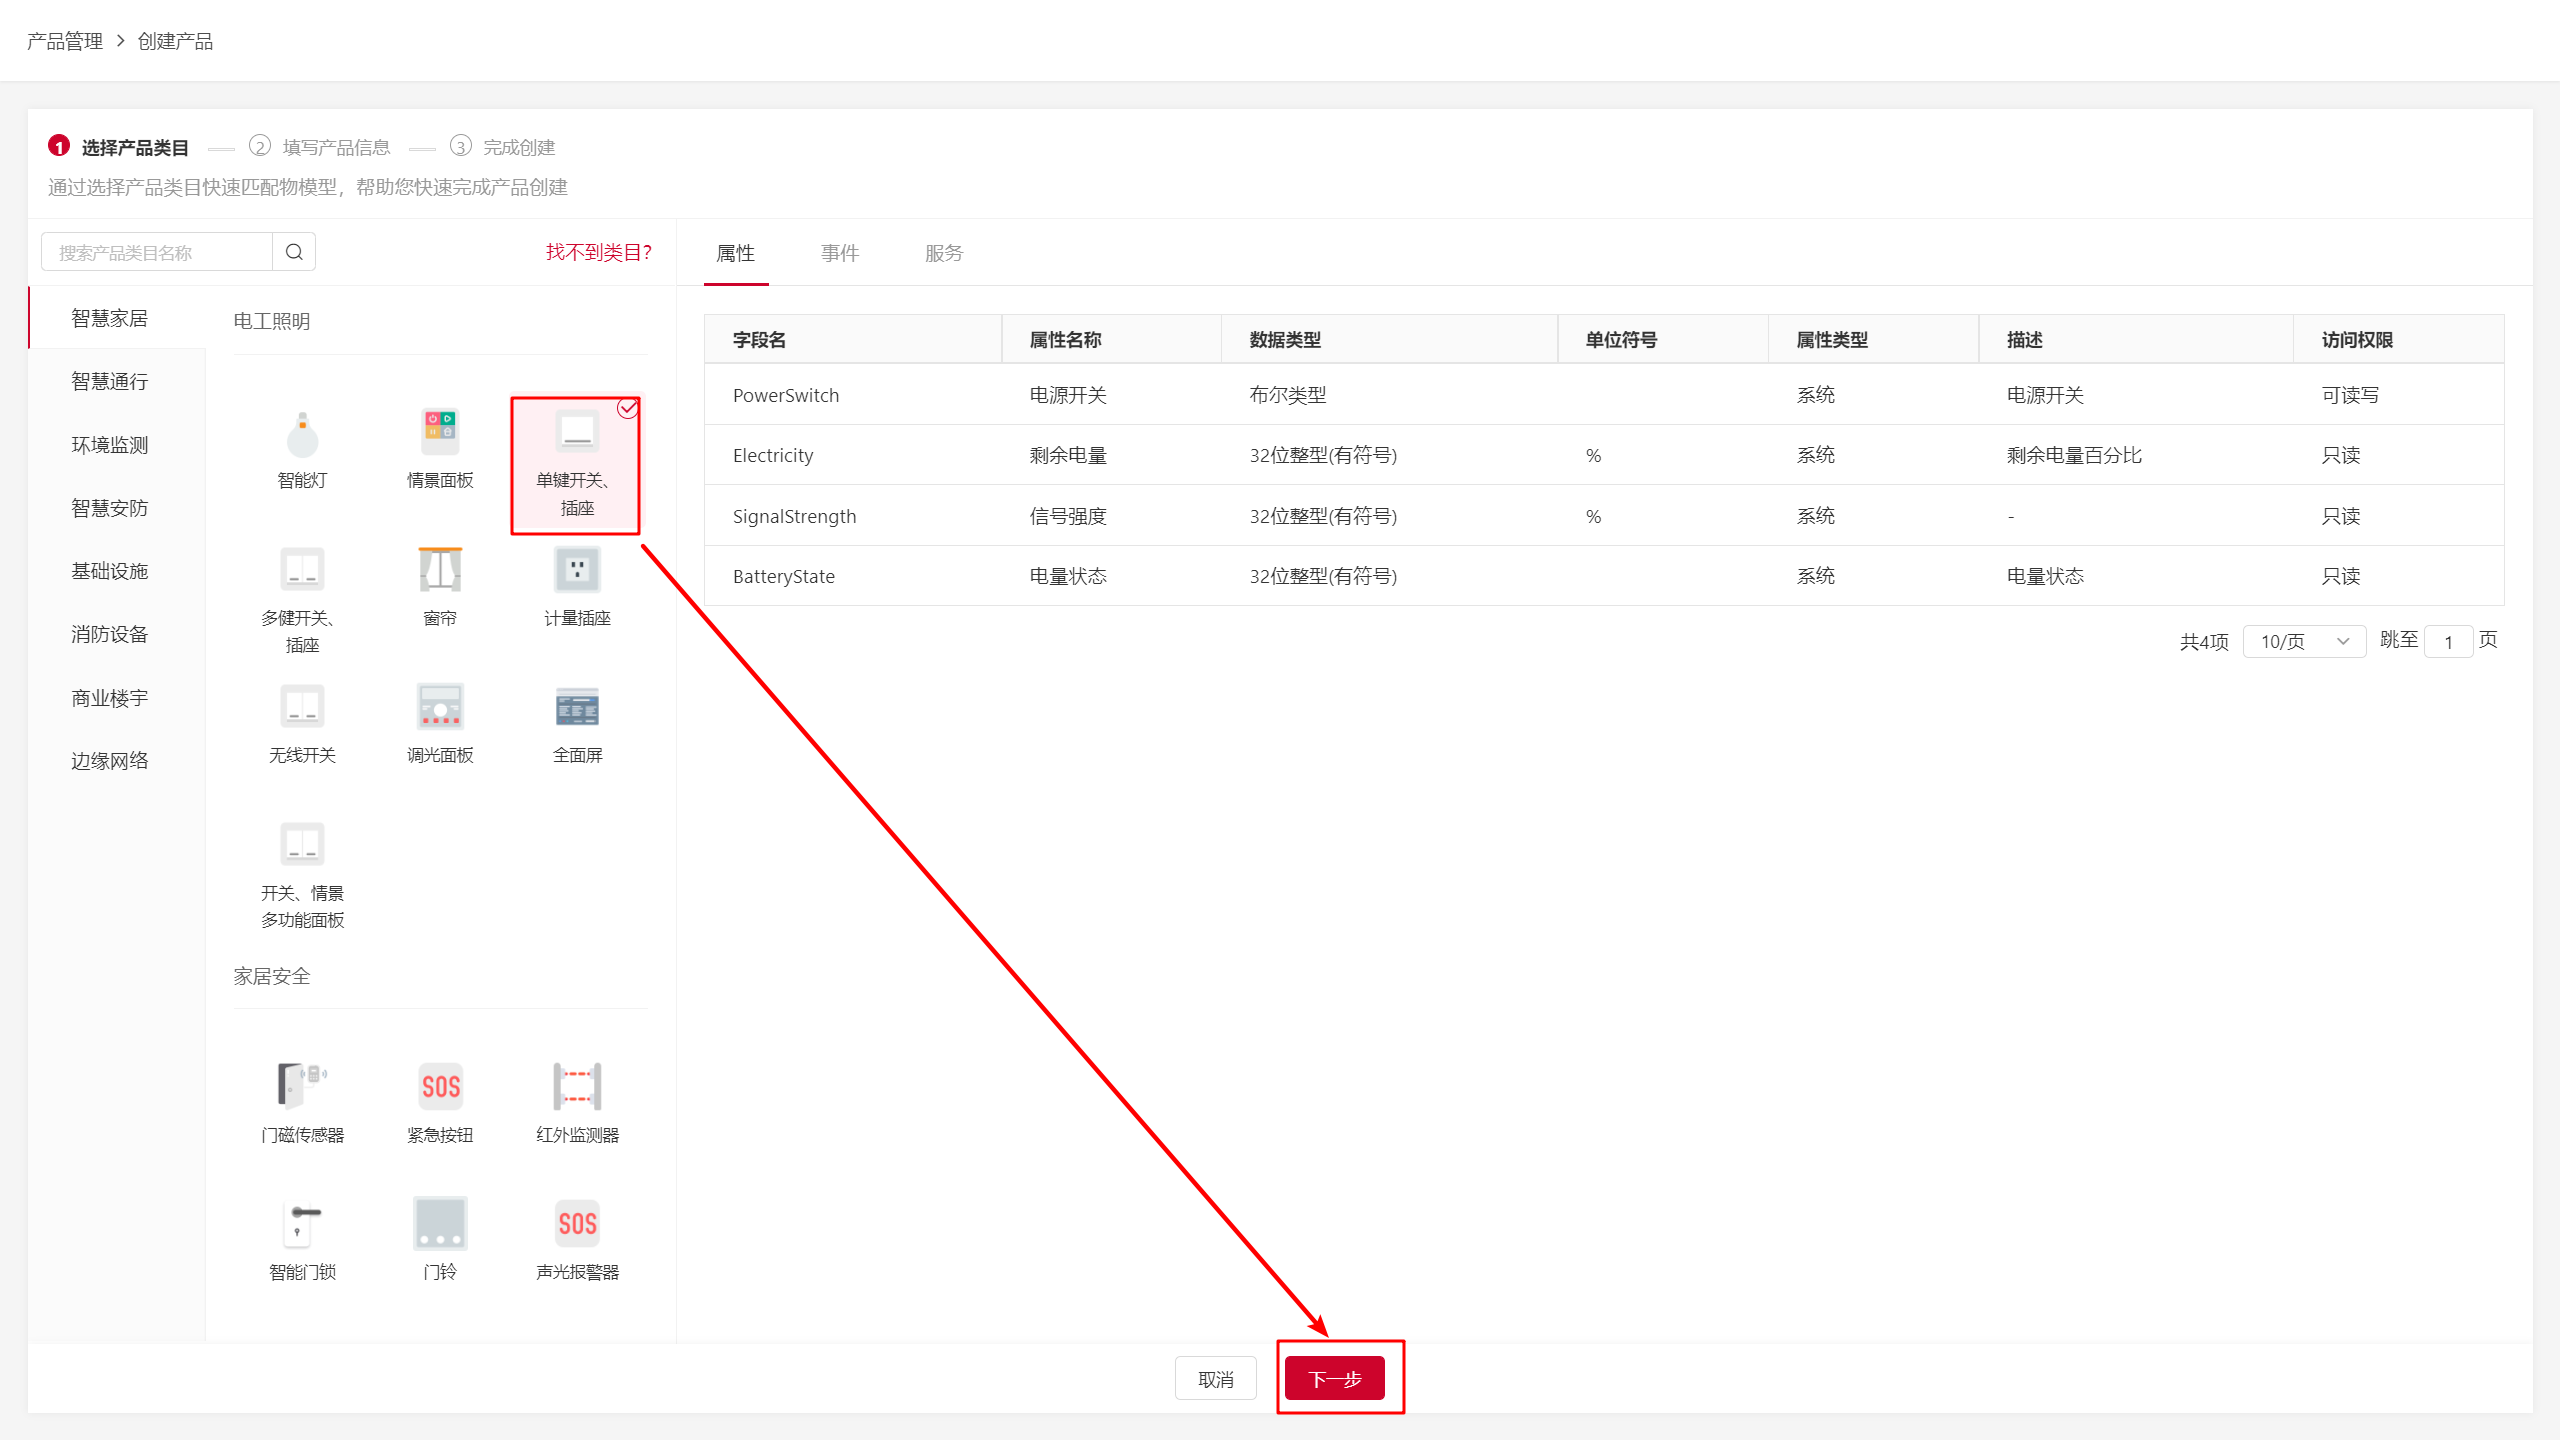Switch to the 事件 tab
The height and width of the screenshot is (1440, 2560).
[840, 253]
